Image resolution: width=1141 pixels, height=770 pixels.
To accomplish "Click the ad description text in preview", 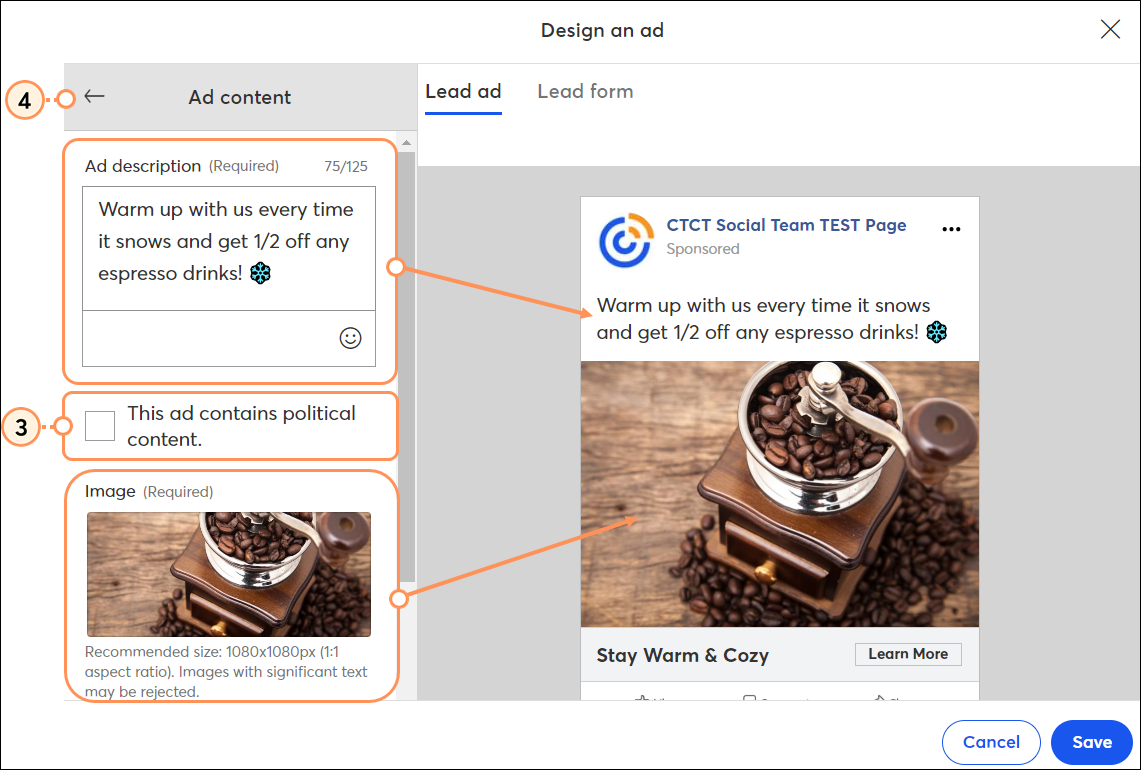I will [771, 319].
